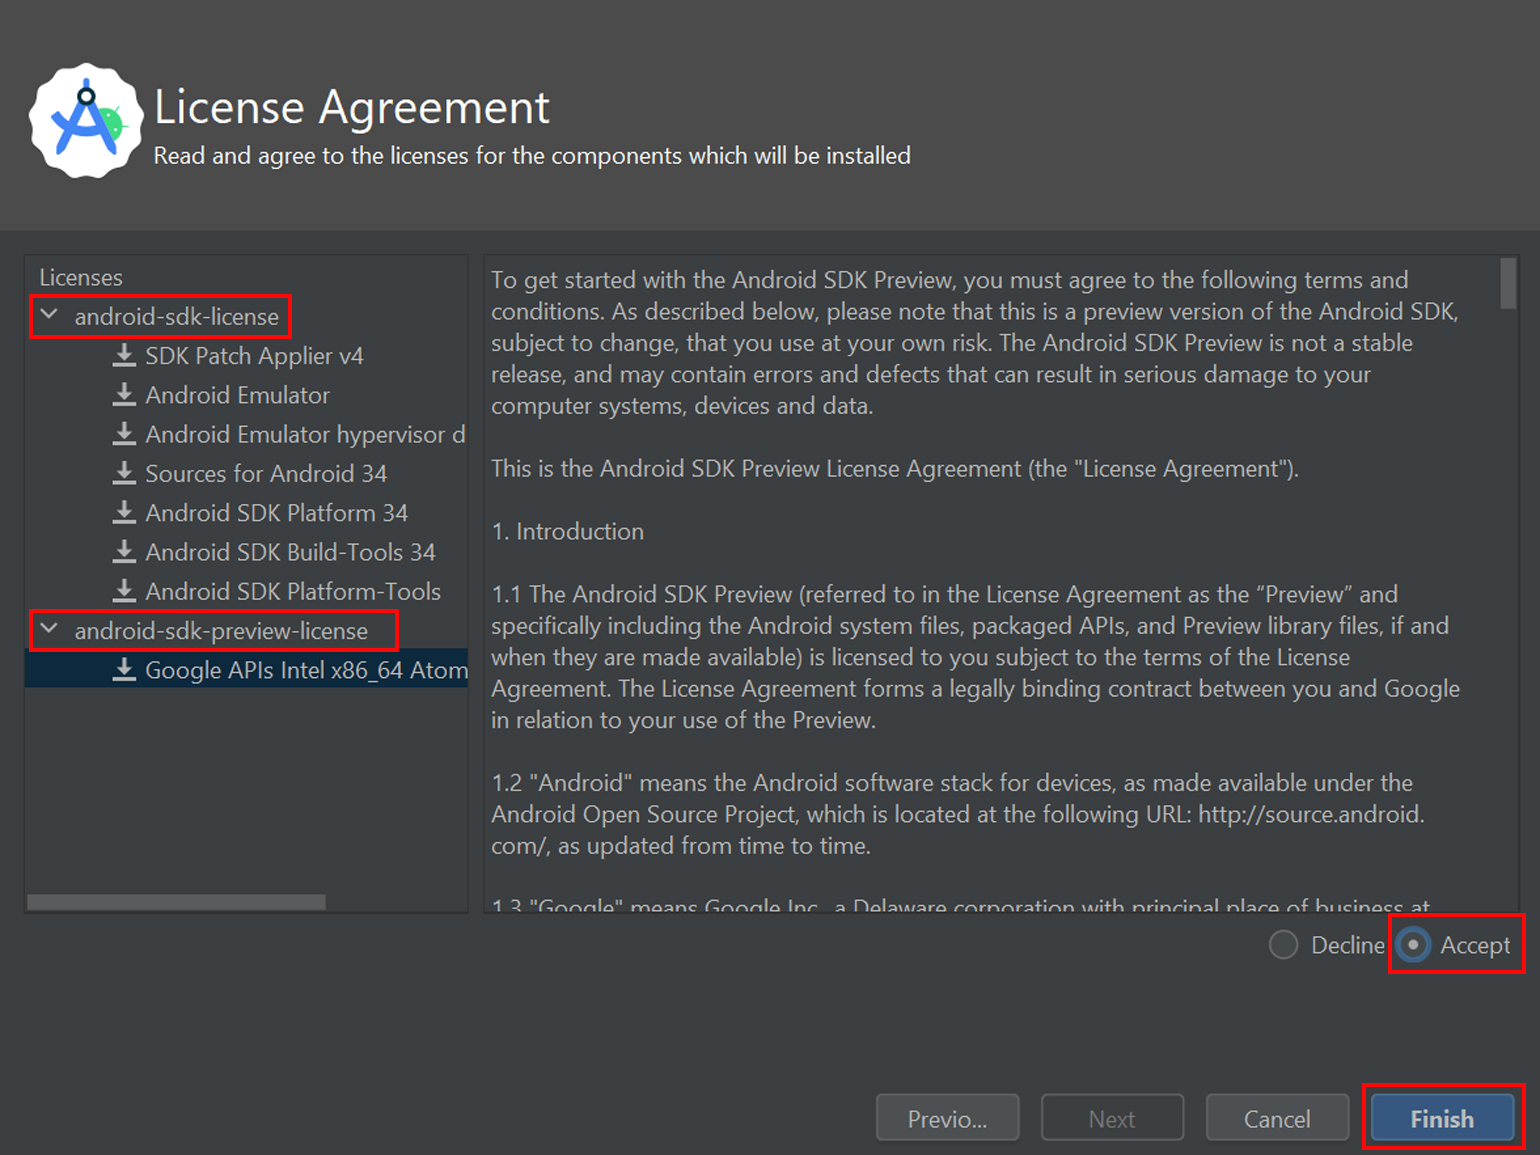Click download icon beside Android SDK Platform-Tools
The height and width of the screenshot is (1155, 1540).
124,591
